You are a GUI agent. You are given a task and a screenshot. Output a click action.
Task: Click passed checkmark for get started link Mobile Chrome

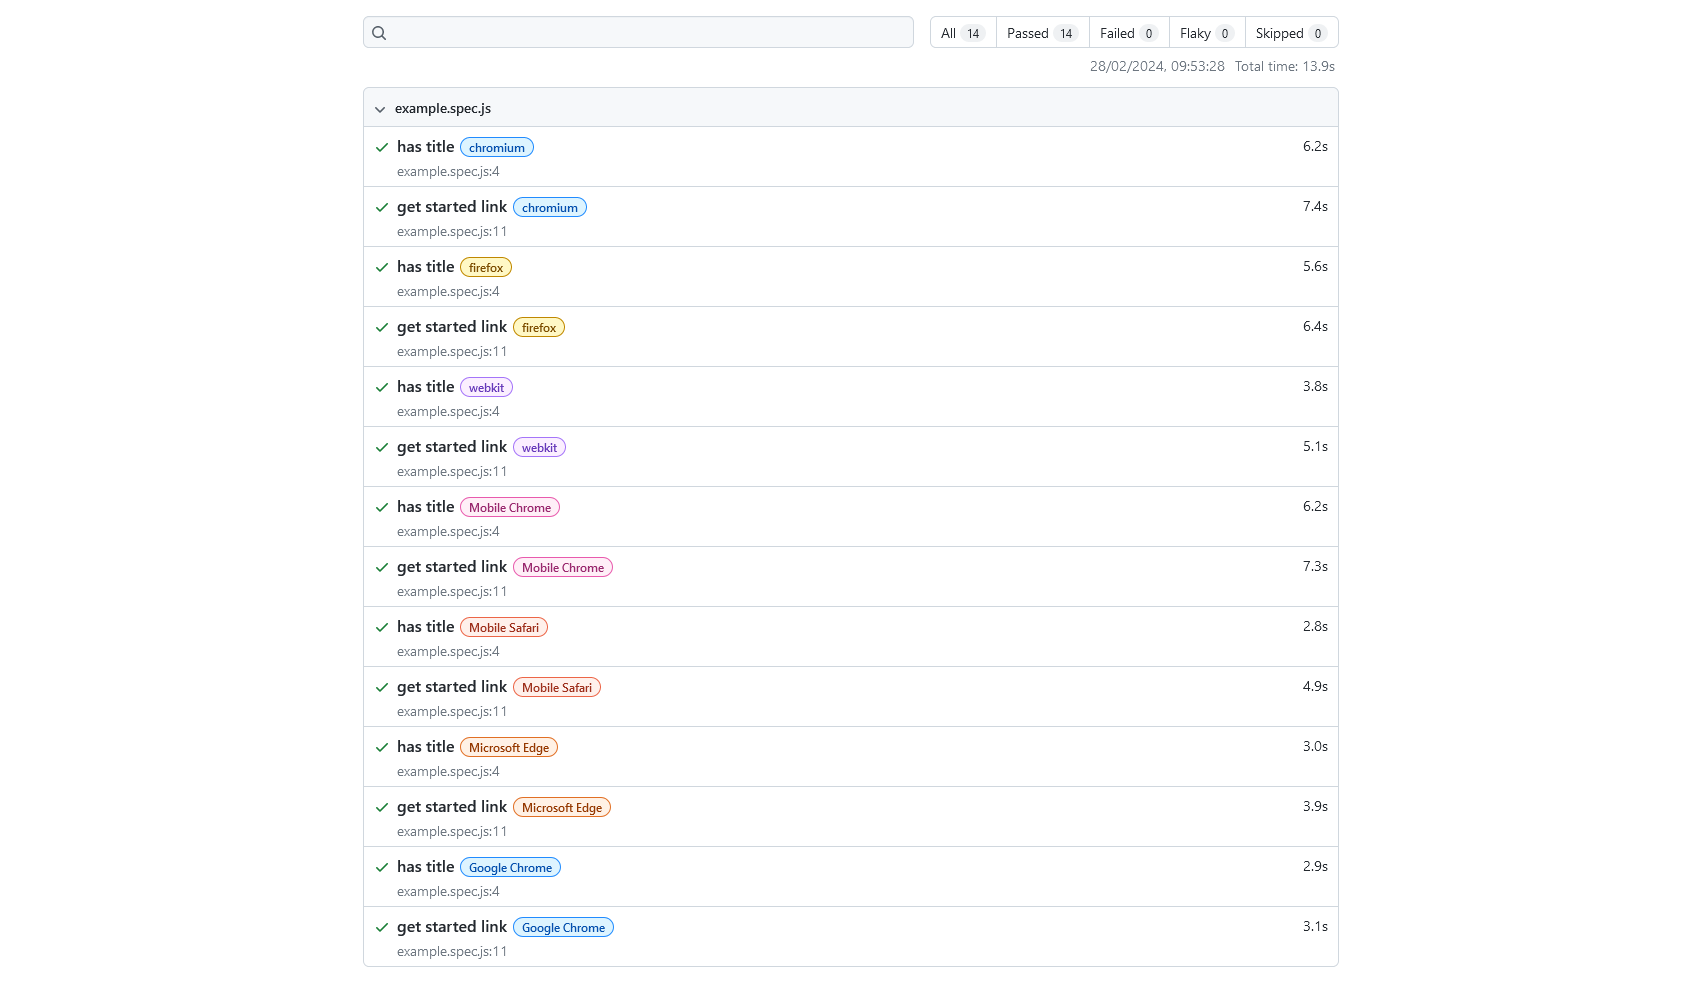(x=382, y=567)
